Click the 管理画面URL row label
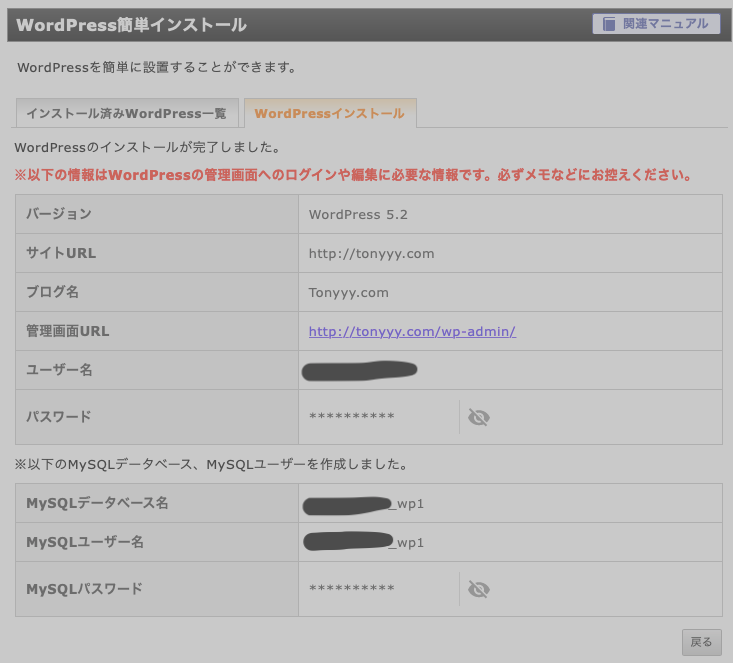 (x=68, y=331)
